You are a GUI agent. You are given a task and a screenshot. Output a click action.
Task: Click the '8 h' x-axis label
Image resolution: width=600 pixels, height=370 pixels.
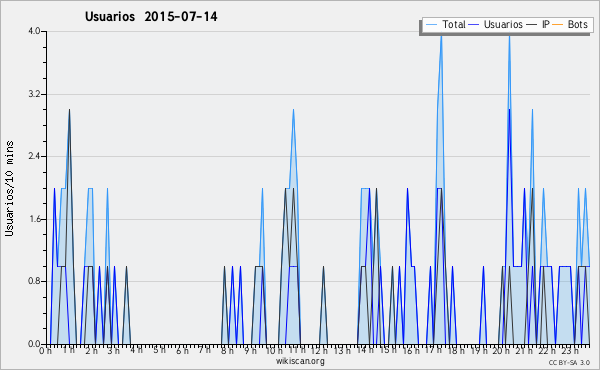pos(227,351)
